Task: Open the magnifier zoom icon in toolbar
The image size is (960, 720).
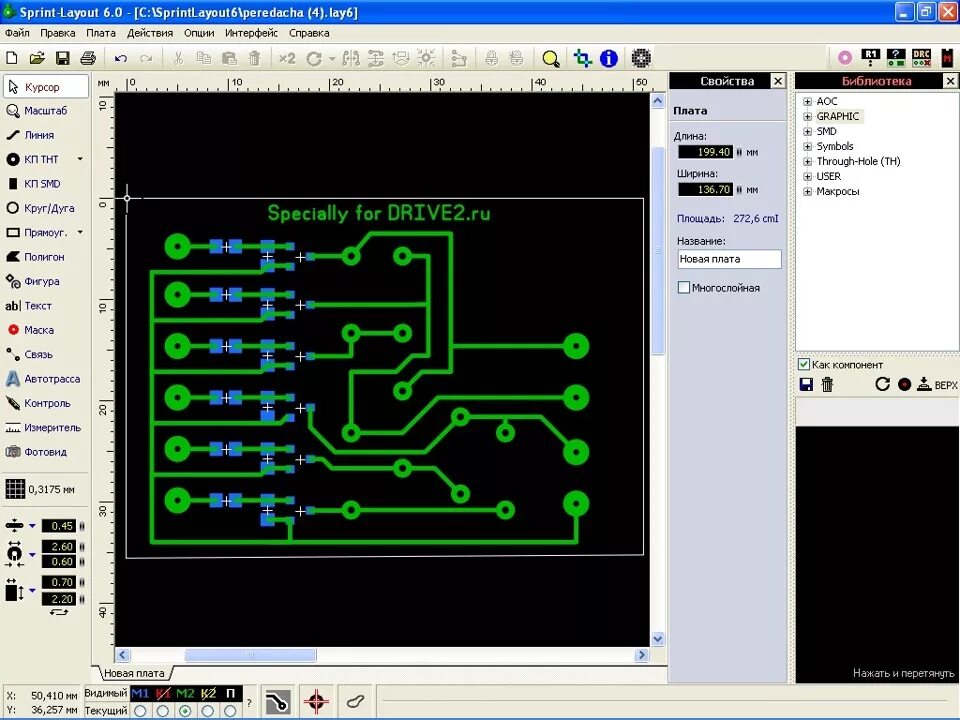Action: click(550, 59)
